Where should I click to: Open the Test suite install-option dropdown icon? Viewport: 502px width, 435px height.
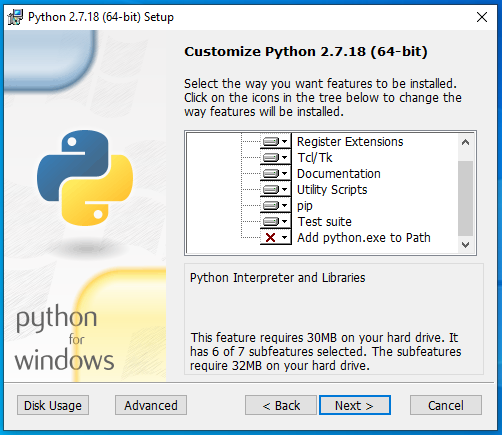tap(275, 222)
